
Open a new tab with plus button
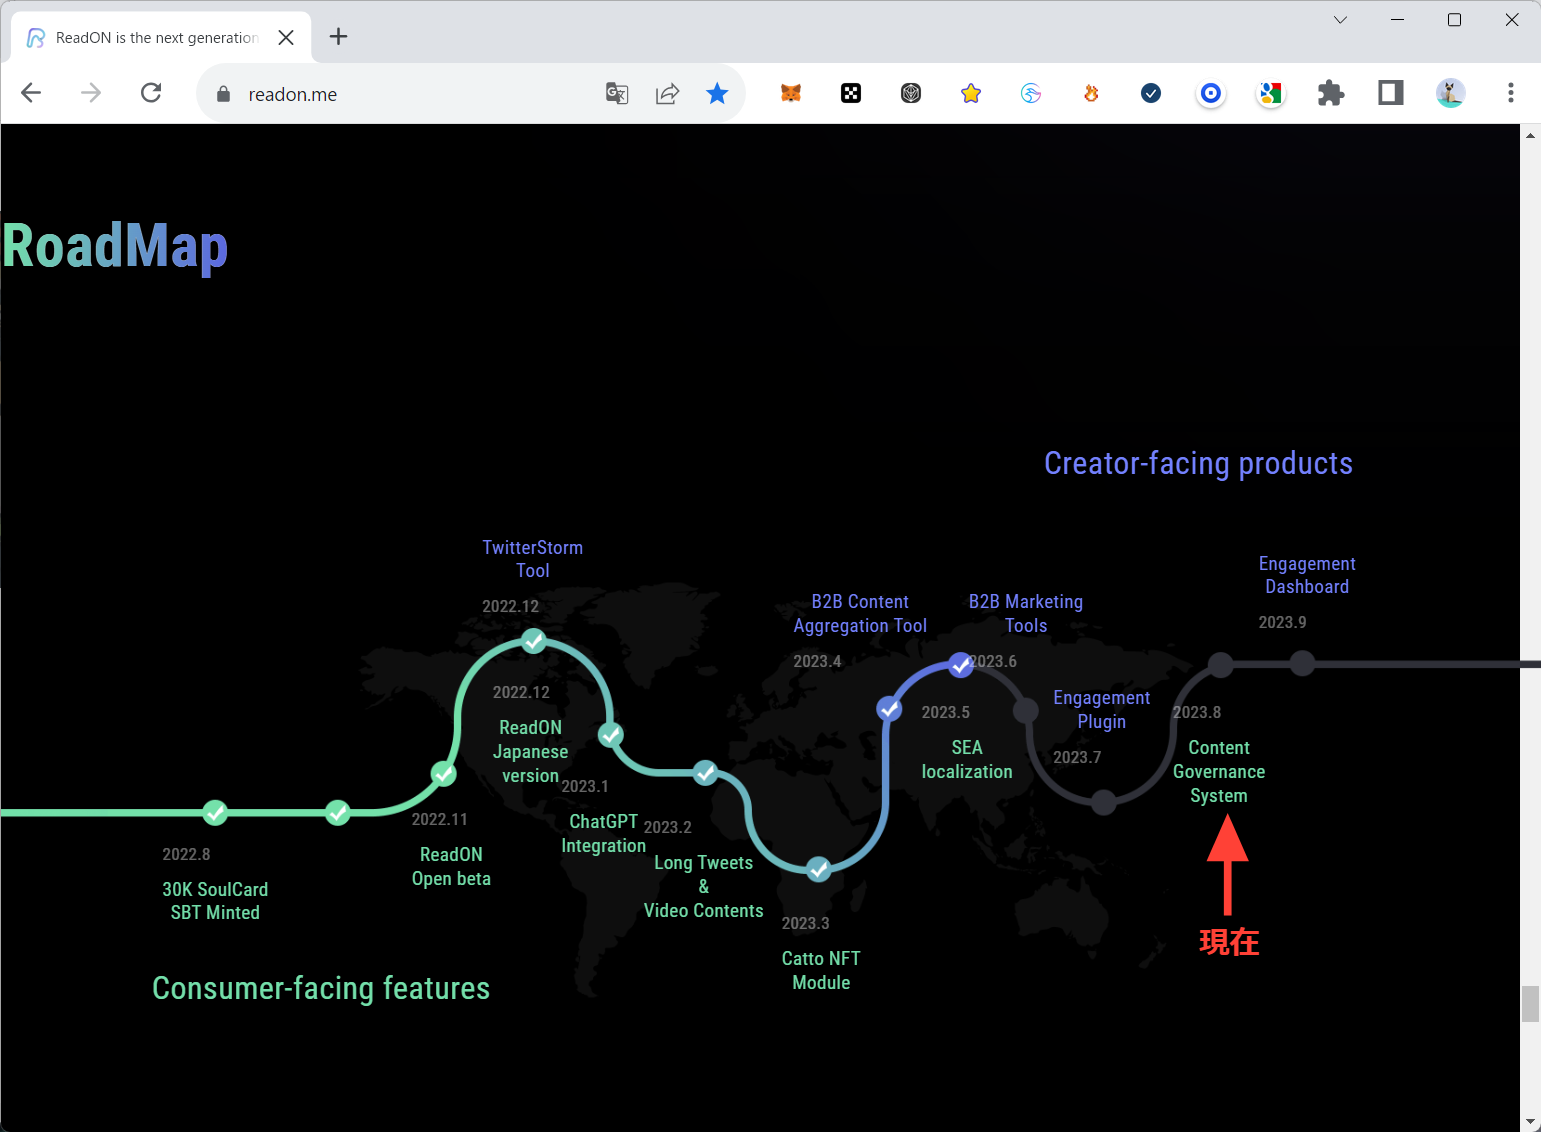[339, 37]
